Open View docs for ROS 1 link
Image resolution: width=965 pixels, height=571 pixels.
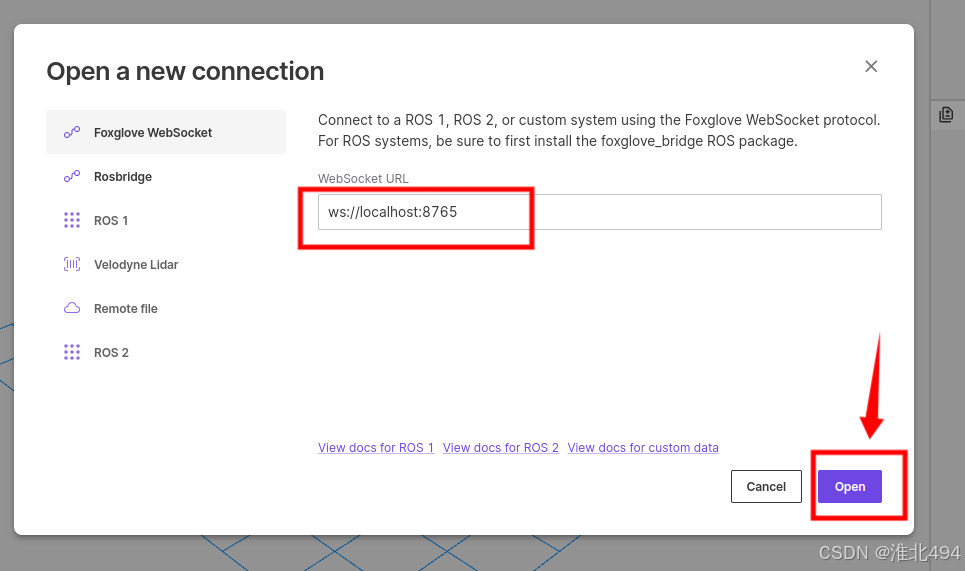click(x=376, y=448)
